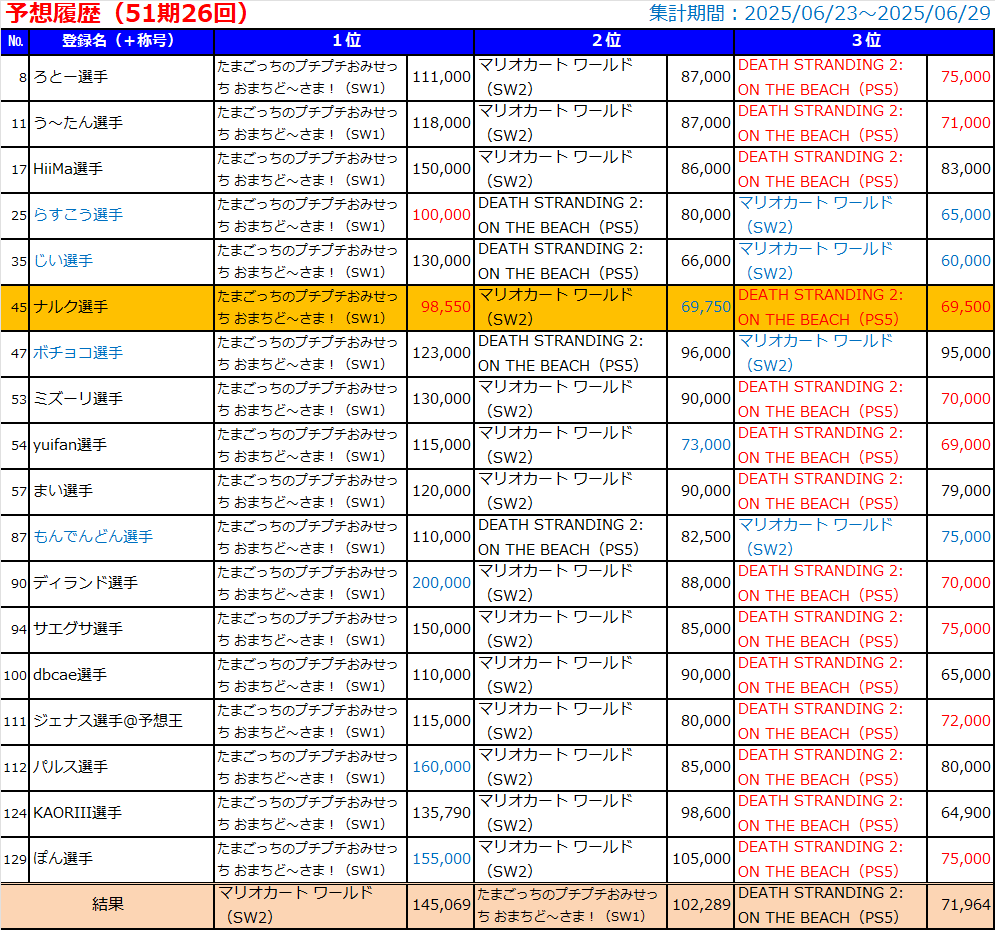Screen dimensions: 995x930
Task: Select player name HiiMa選手
Action: [68, 169]
